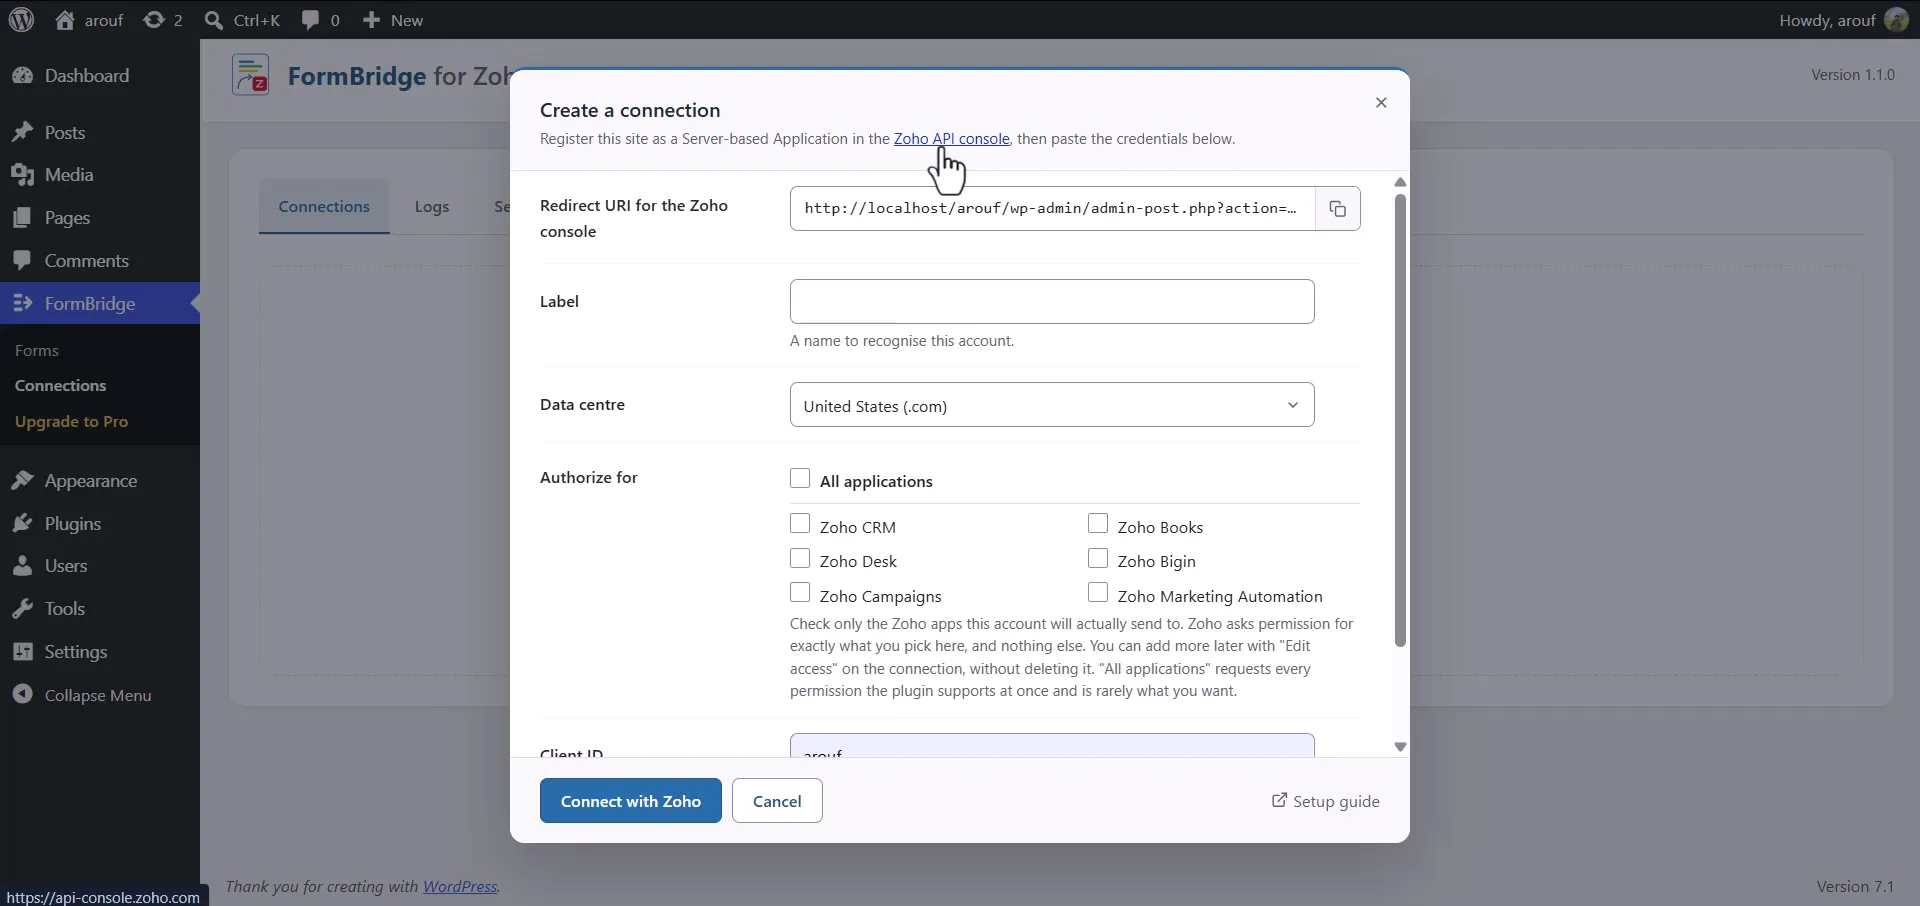Close the Create a connection dialog
1920x906 pixels.
(x=1381, y=103)
